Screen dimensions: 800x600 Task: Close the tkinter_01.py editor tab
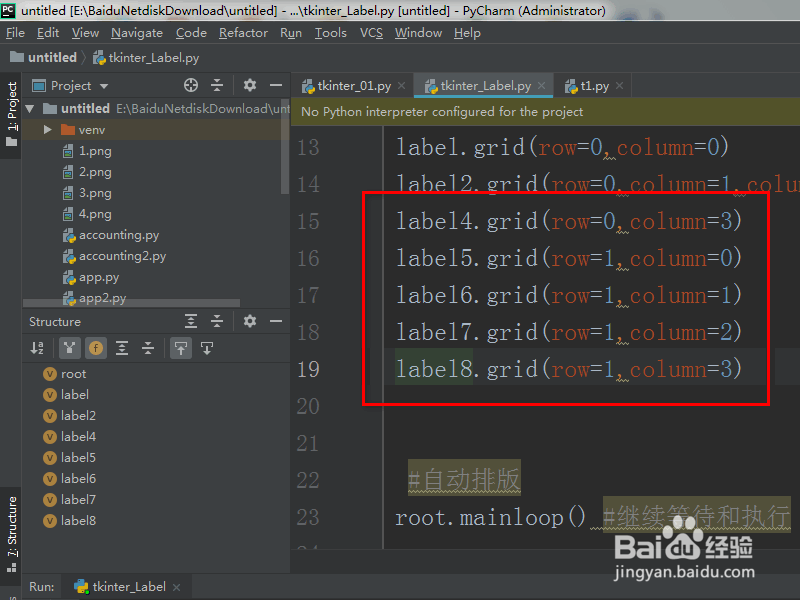402,86
